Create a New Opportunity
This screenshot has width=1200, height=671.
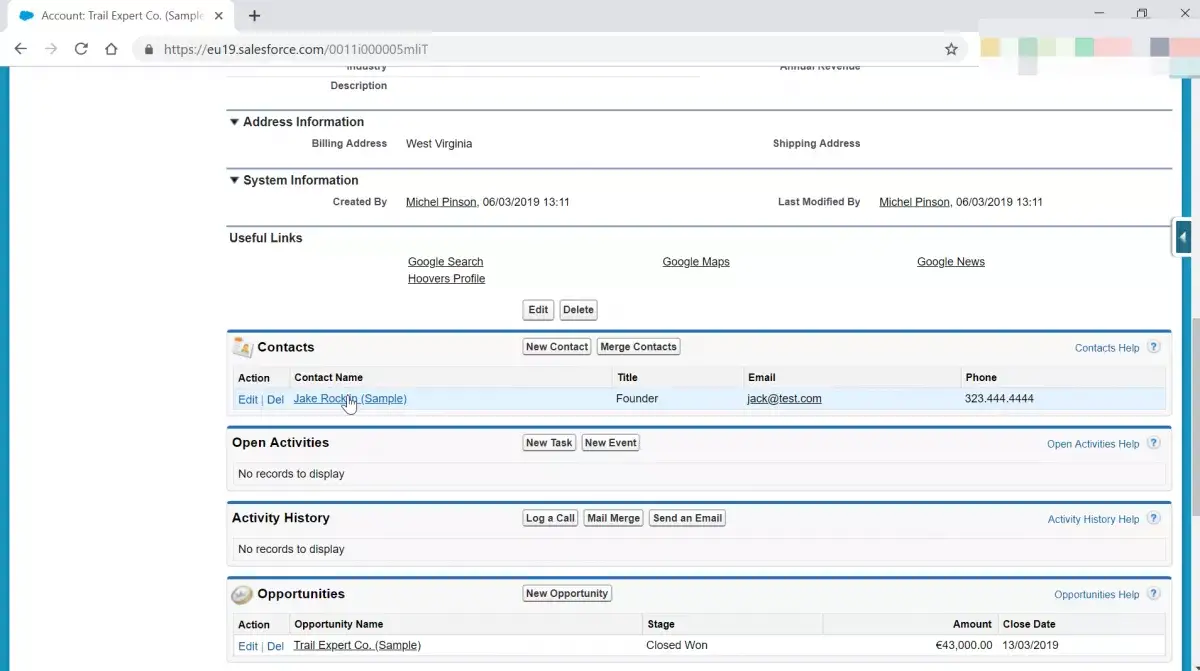tap(567, 594)
